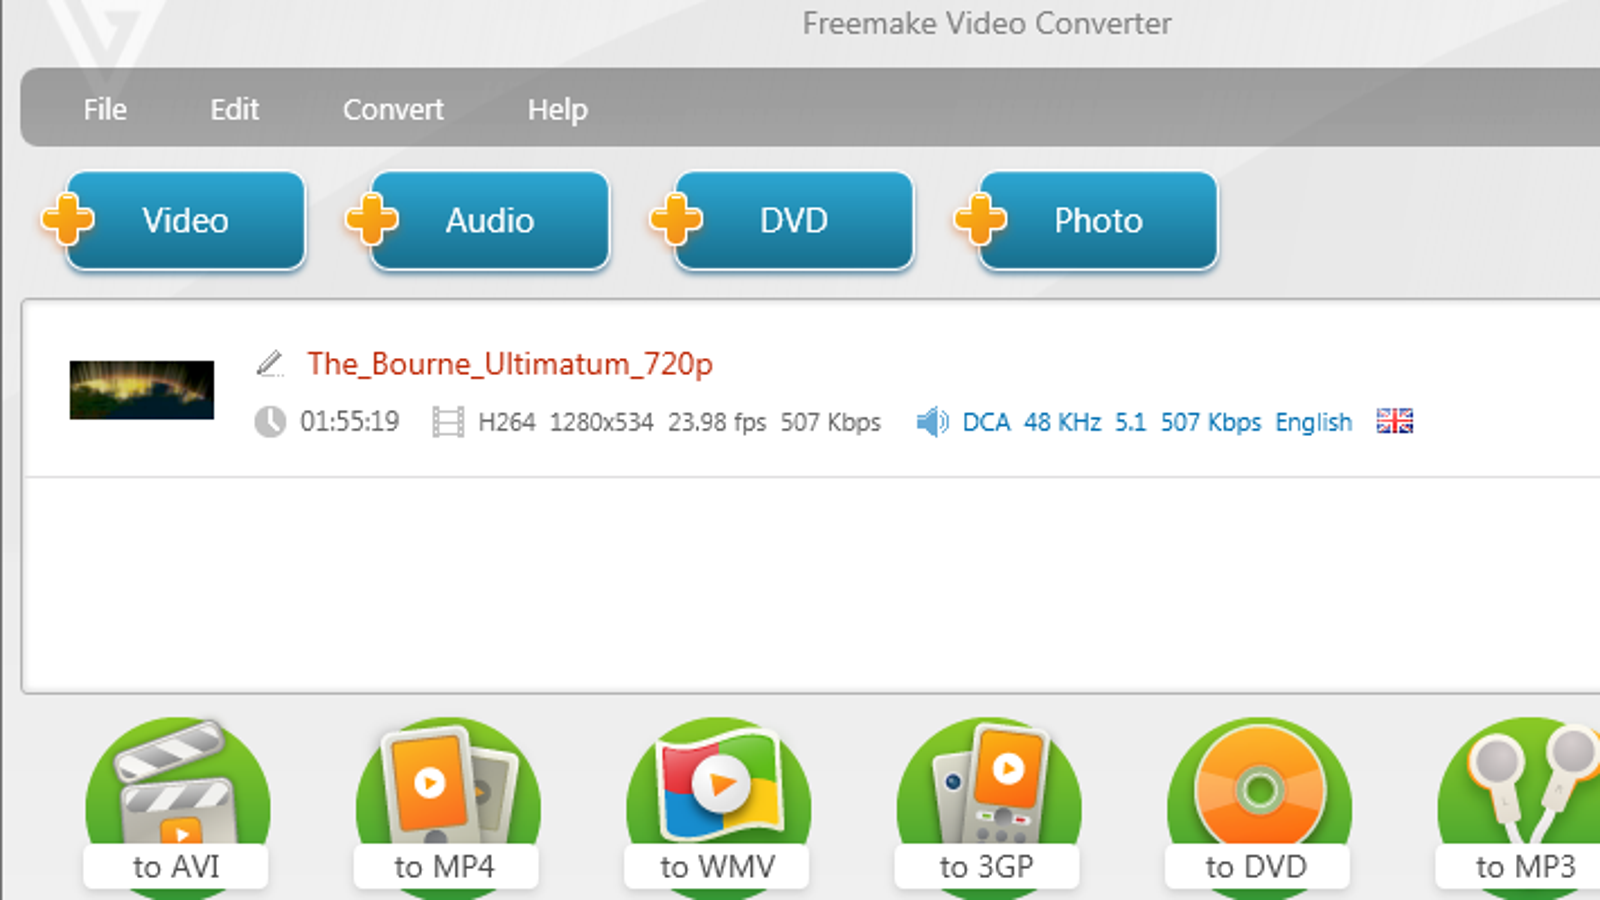
Task: Click the 01:55:19 duration text
Action: pyautogui.click(x=350, y=422)
